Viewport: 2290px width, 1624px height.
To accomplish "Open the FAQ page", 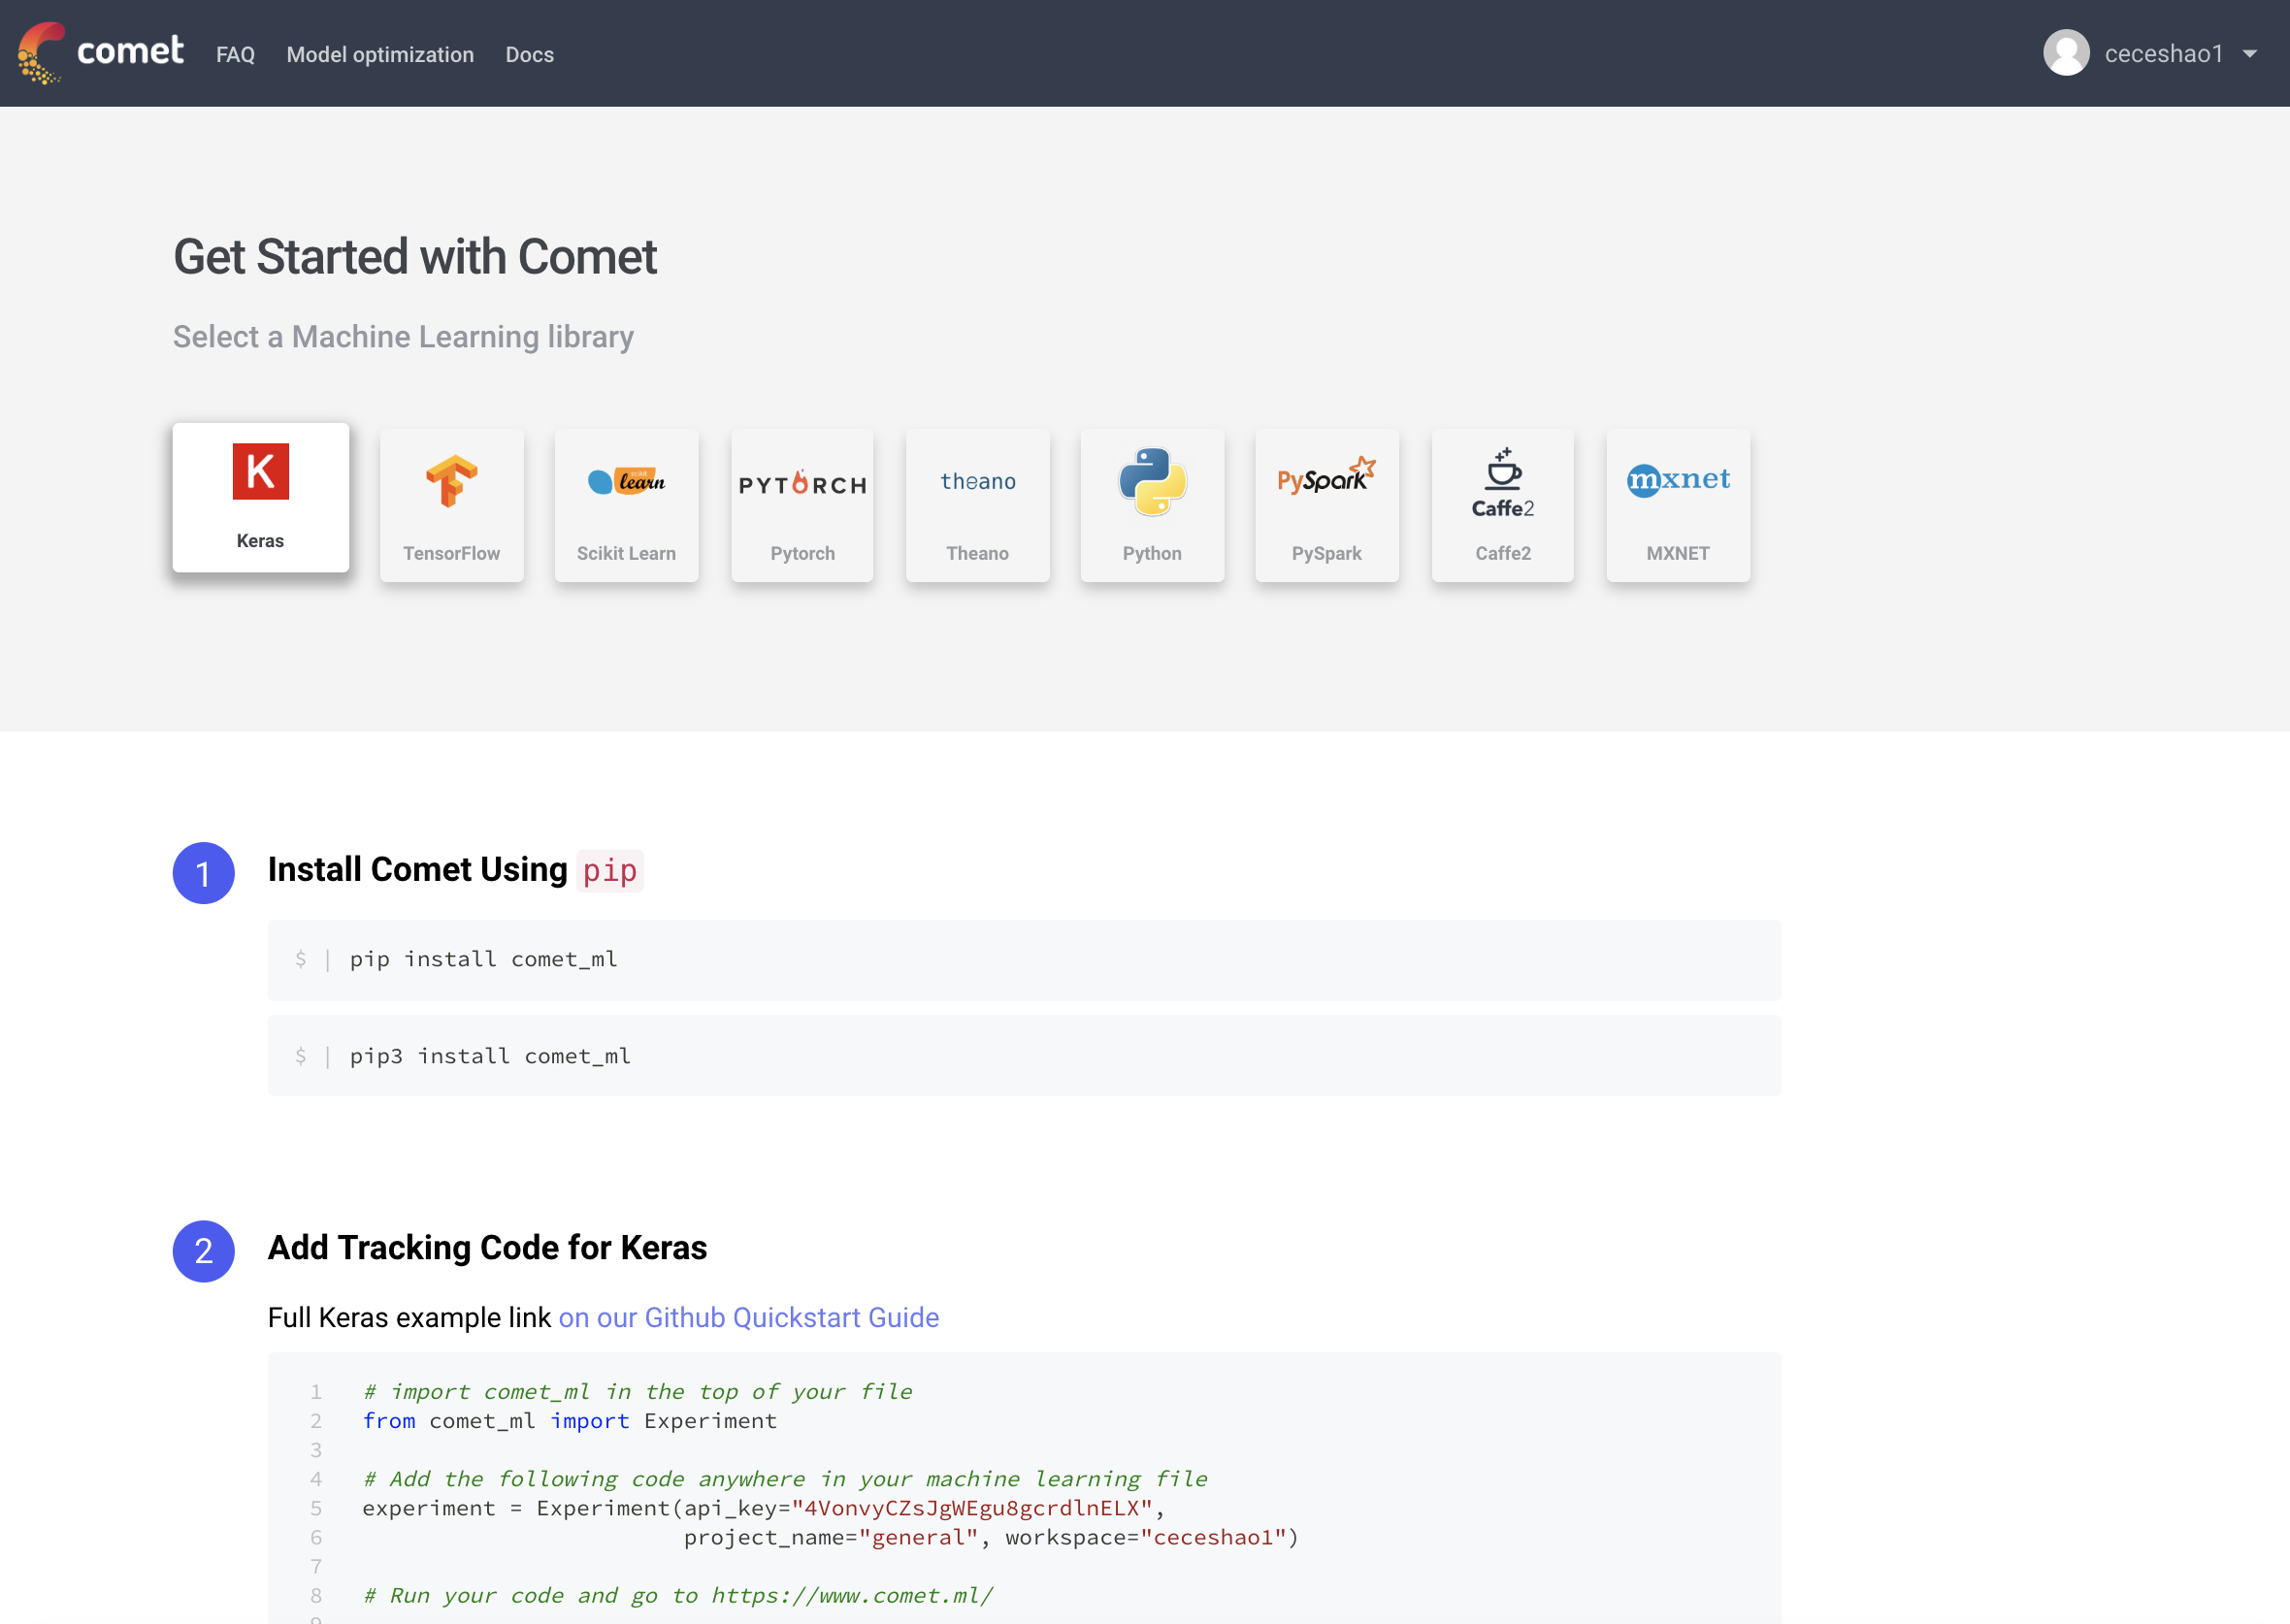I will [235, 54].
